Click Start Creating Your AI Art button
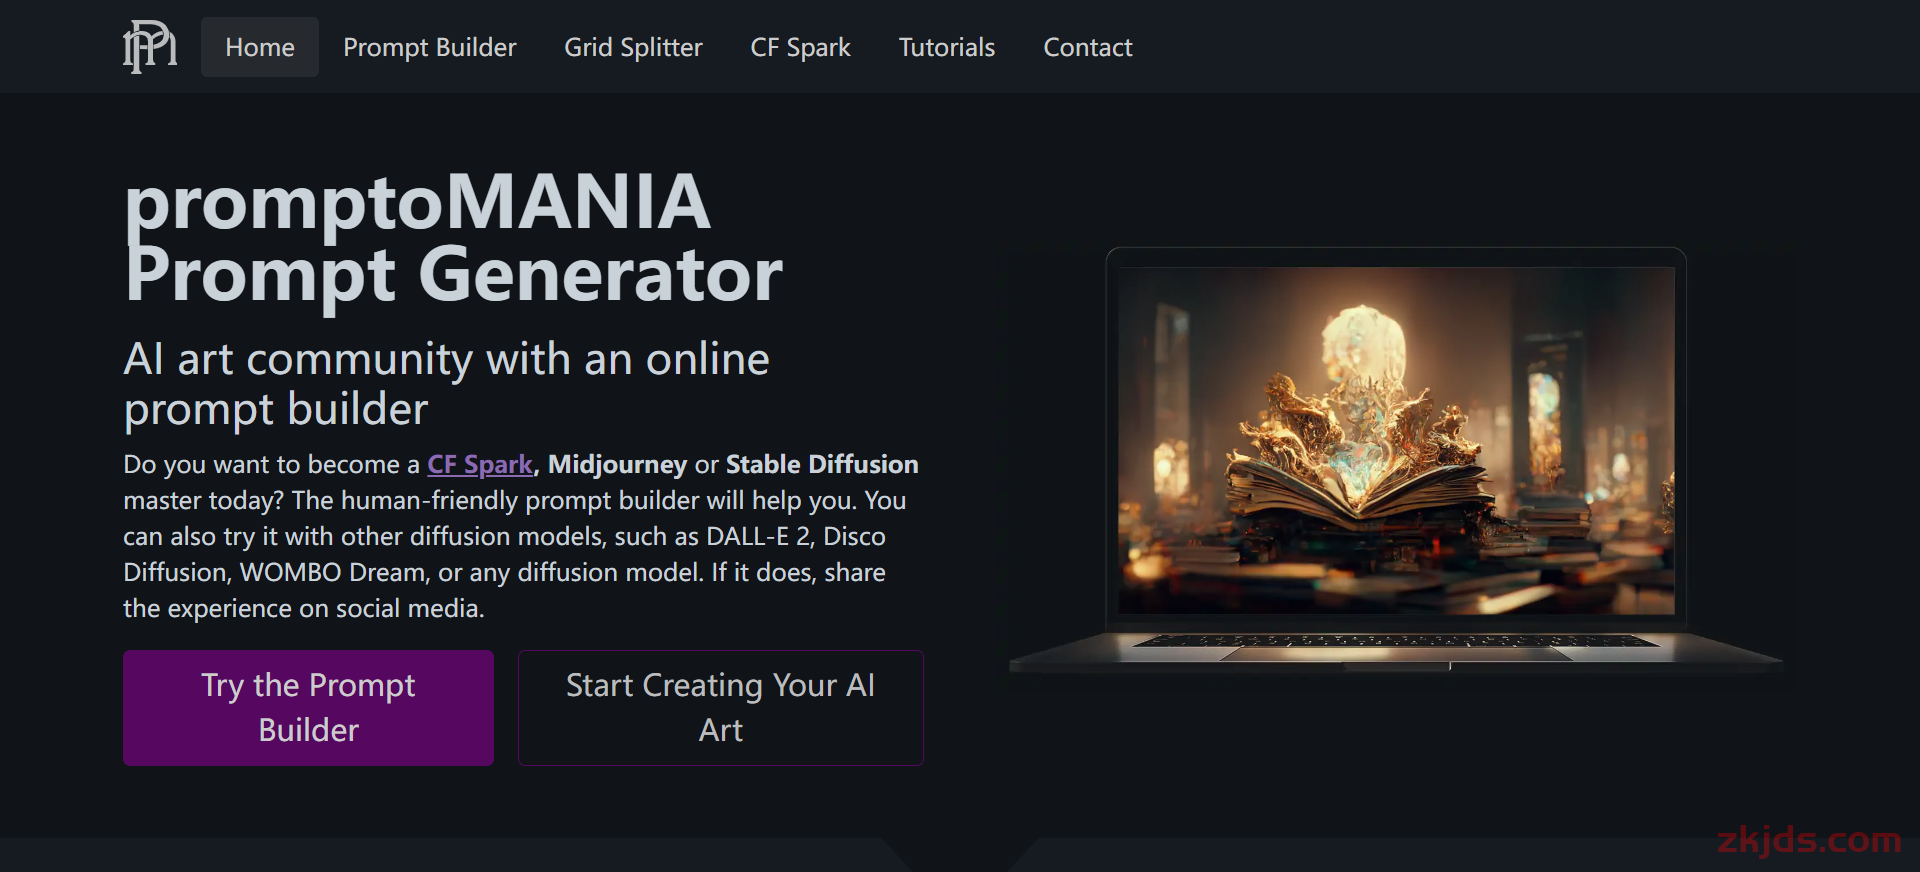The height and width of the screenshot is (872, 1920). coord(720,708)
